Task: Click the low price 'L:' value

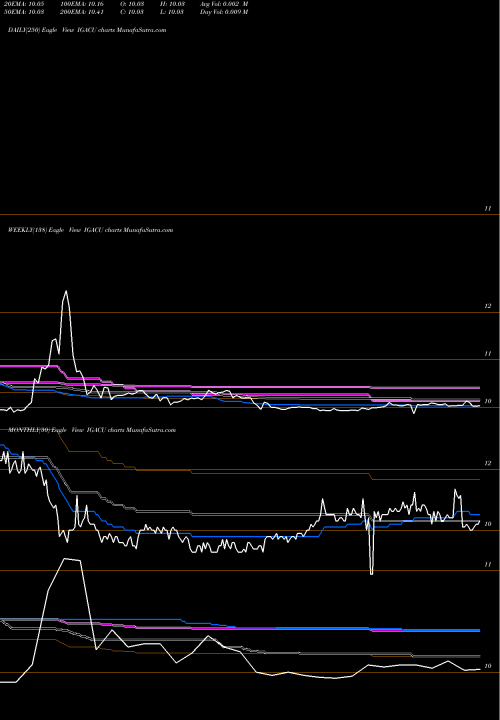Action: coord(172,12)
